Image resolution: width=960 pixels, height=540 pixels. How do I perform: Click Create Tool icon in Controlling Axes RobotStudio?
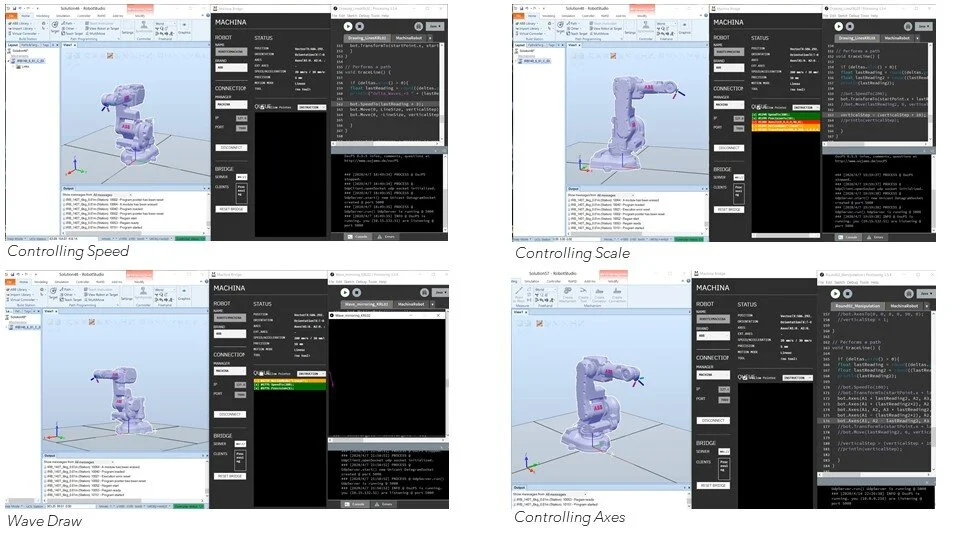[x=583, y=294]
